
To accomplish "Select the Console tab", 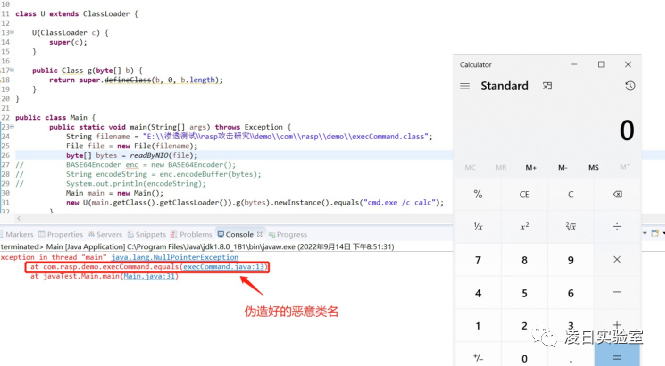I will 236,235.
